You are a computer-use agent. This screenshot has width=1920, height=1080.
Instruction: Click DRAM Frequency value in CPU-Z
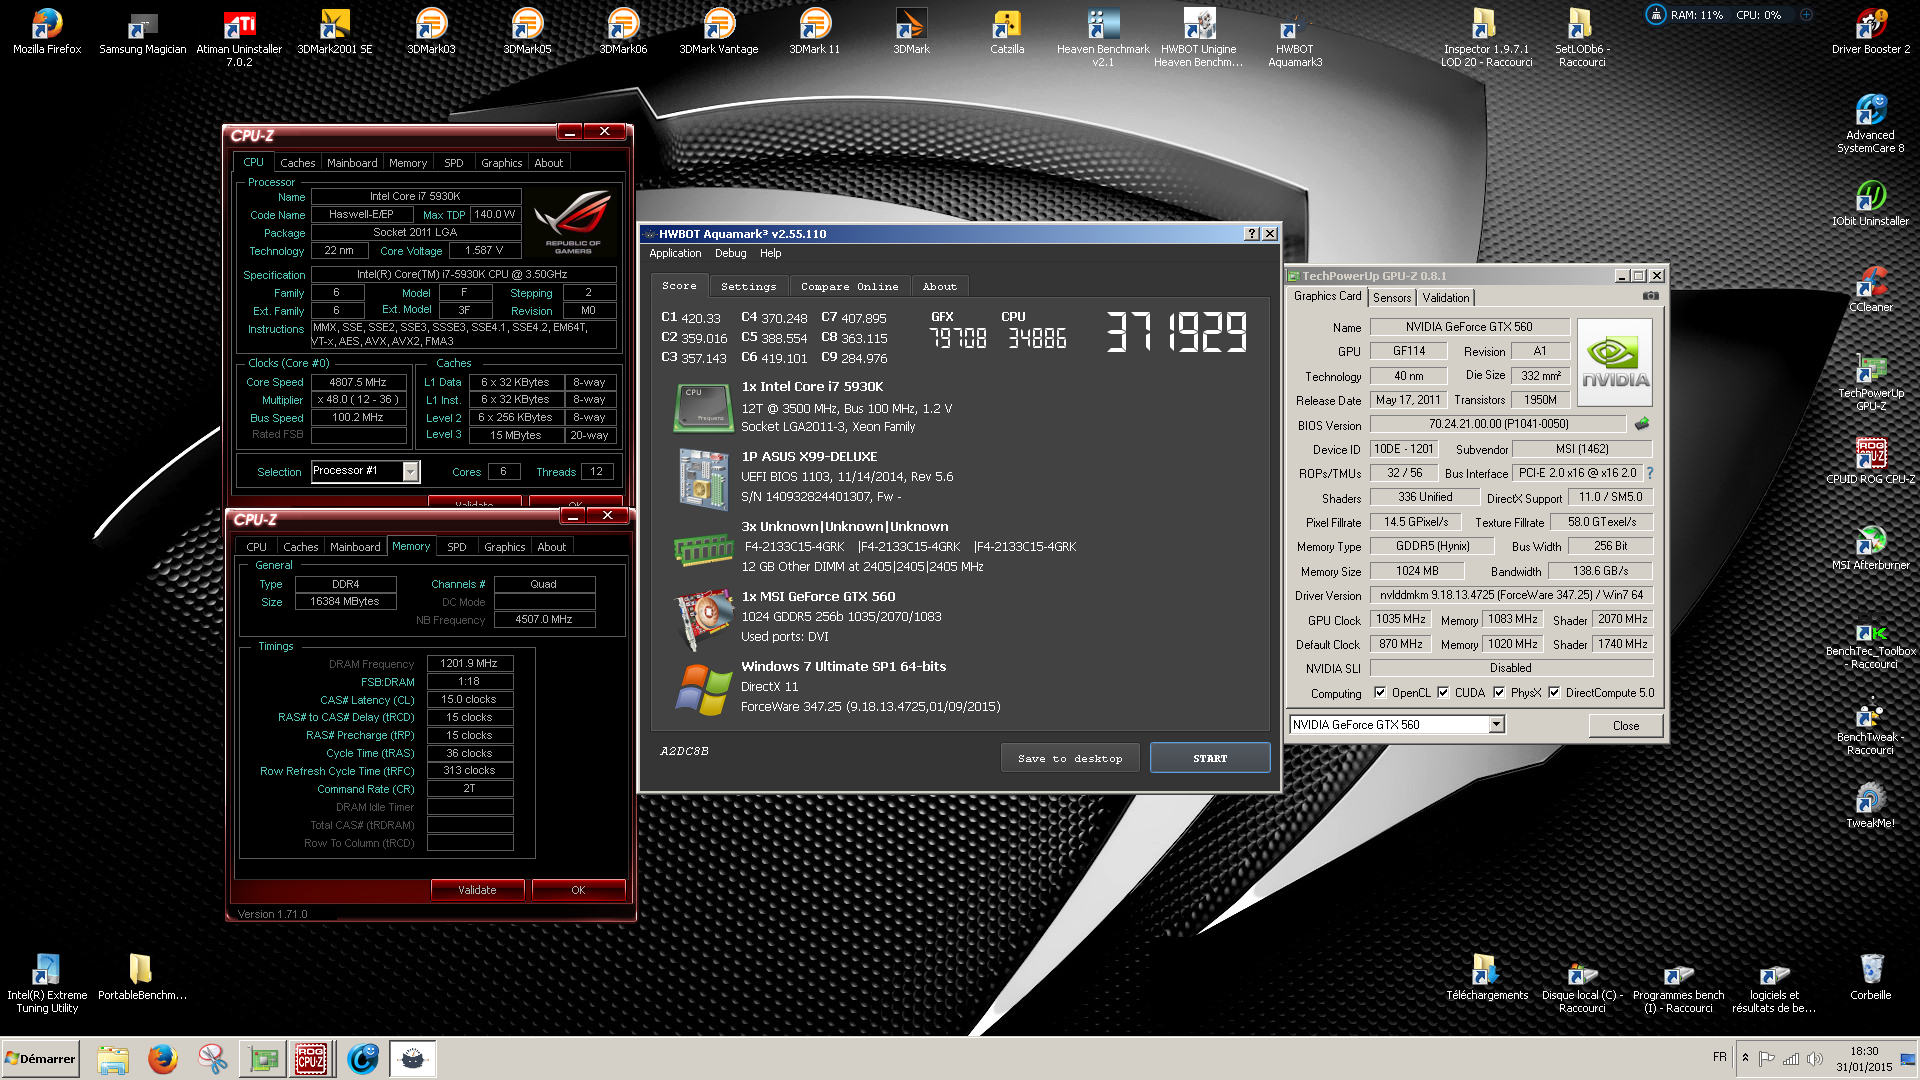pyautogui.click(x=470, y=663)
